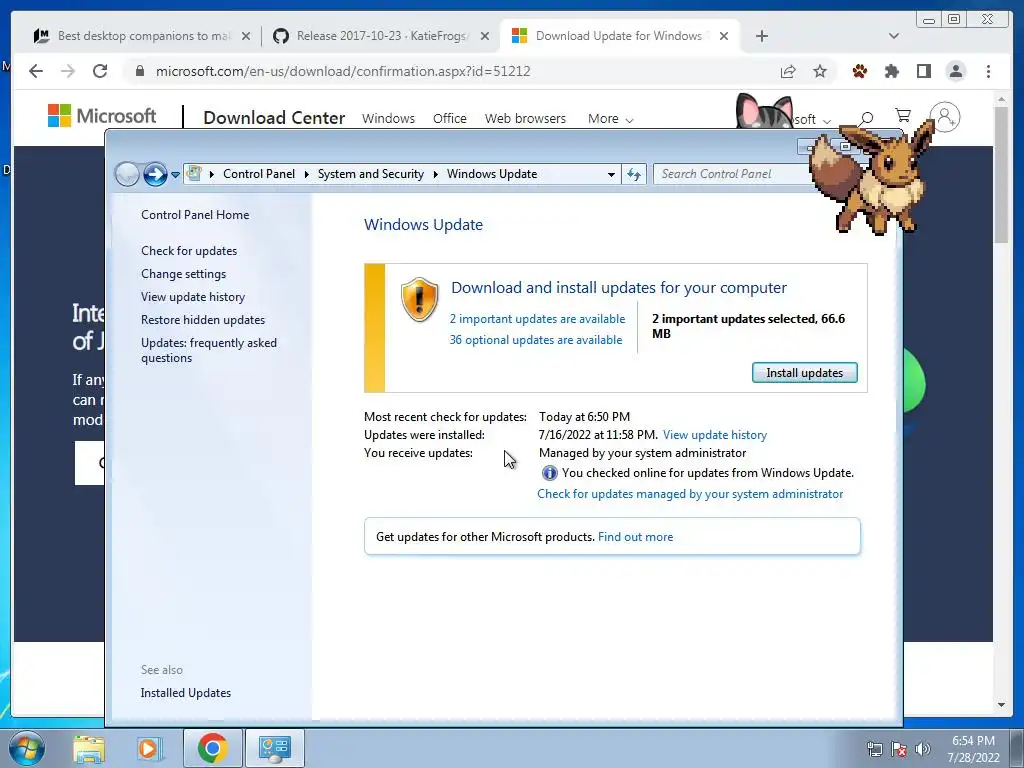Screen dimensions: 1024x768
Task: Click Check for updates managed by administrator
Action: [690, 494]
